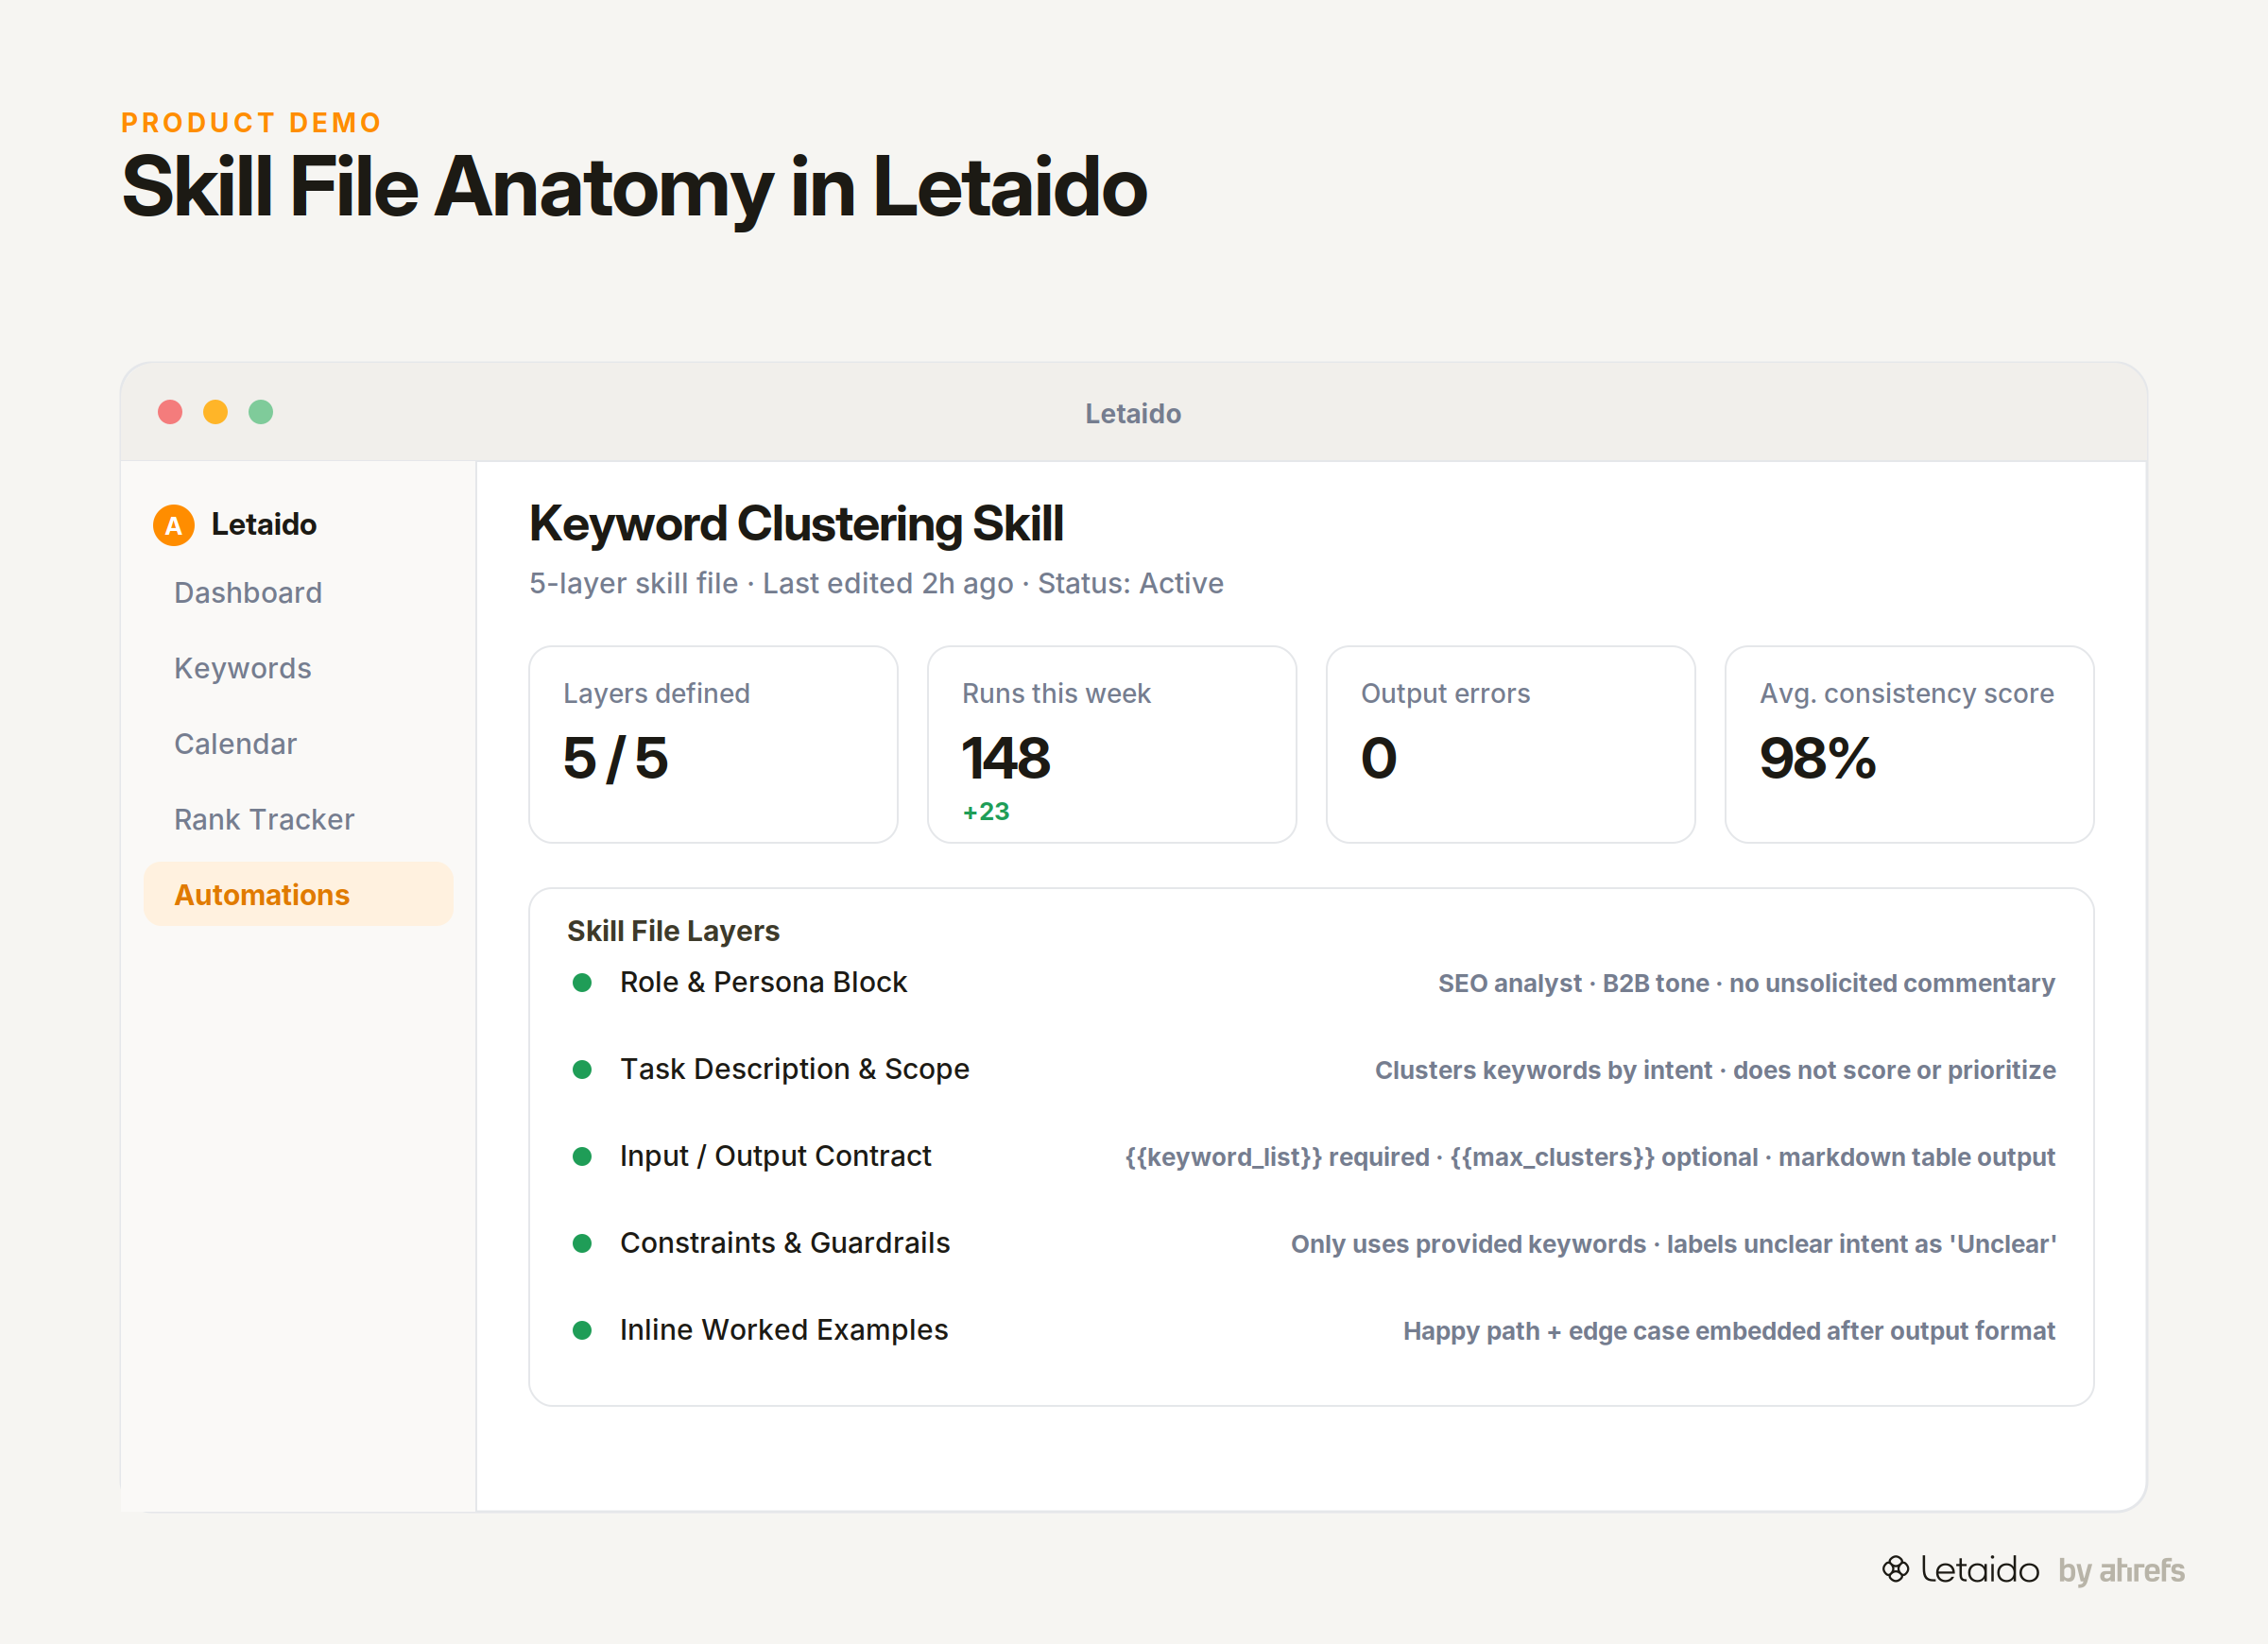Click the 5 / 5 layers value

coord(616,758)
